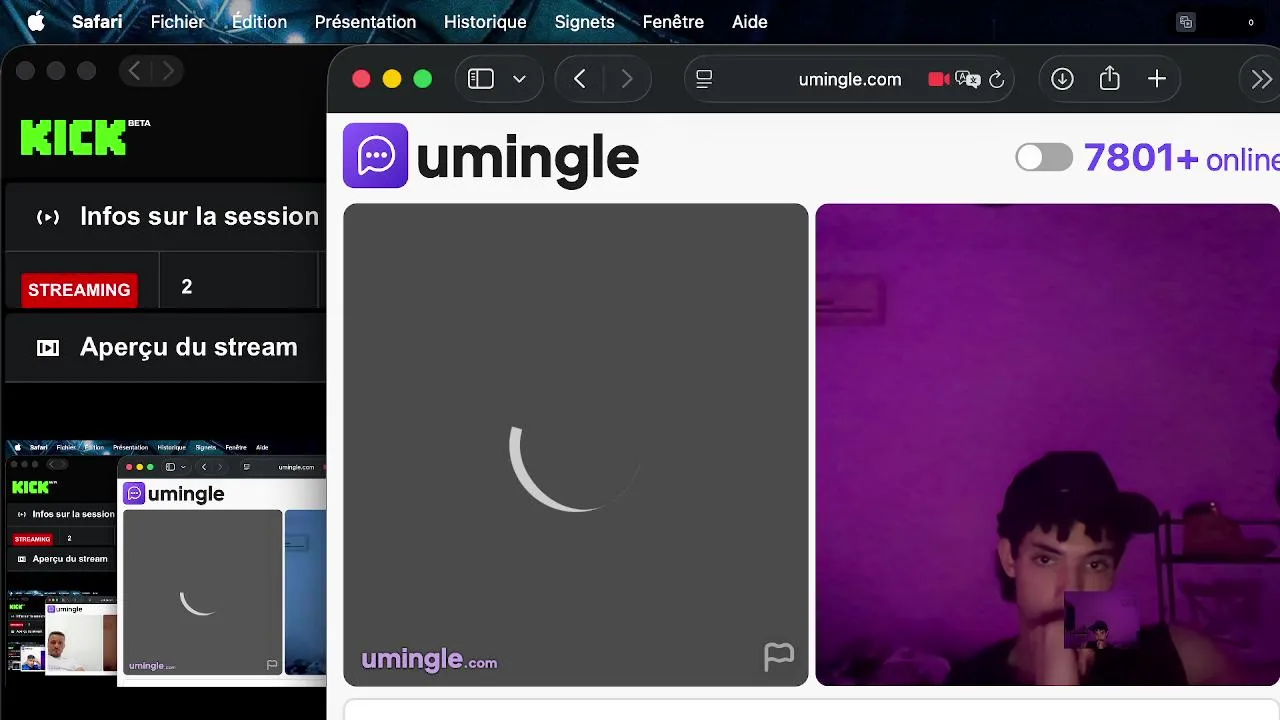Screen dimensions: 1280x720
Task: Show Safari sidebar in umingle window
Action: 481,79
